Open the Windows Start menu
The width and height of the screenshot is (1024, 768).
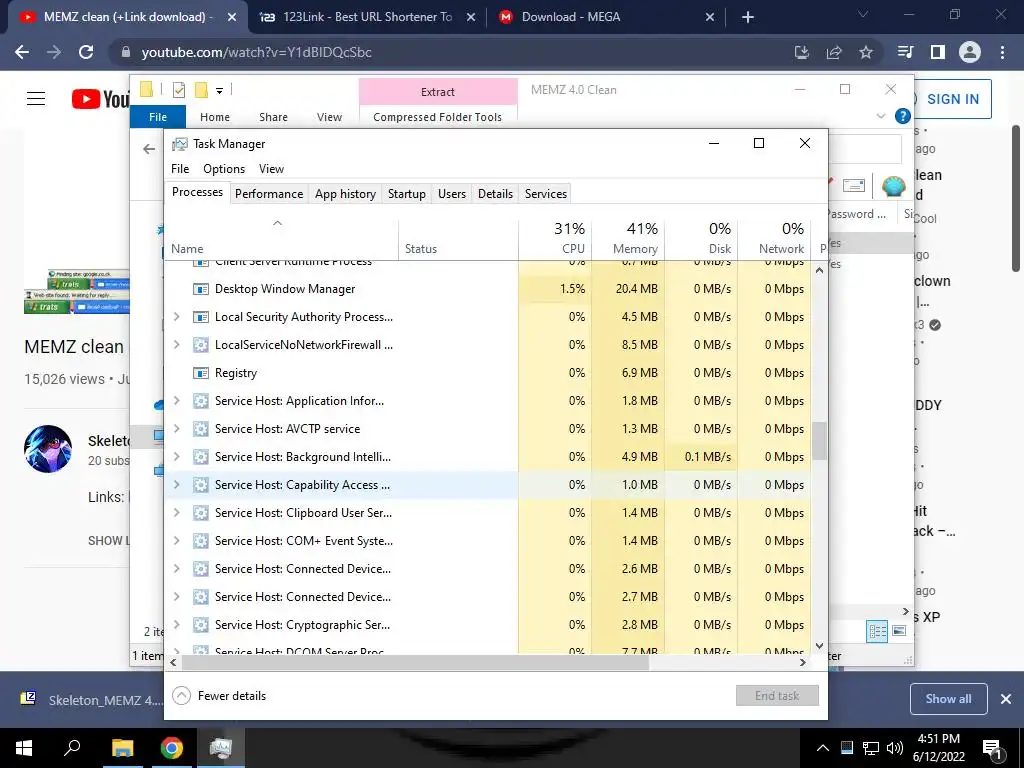[x=24, y=748]
